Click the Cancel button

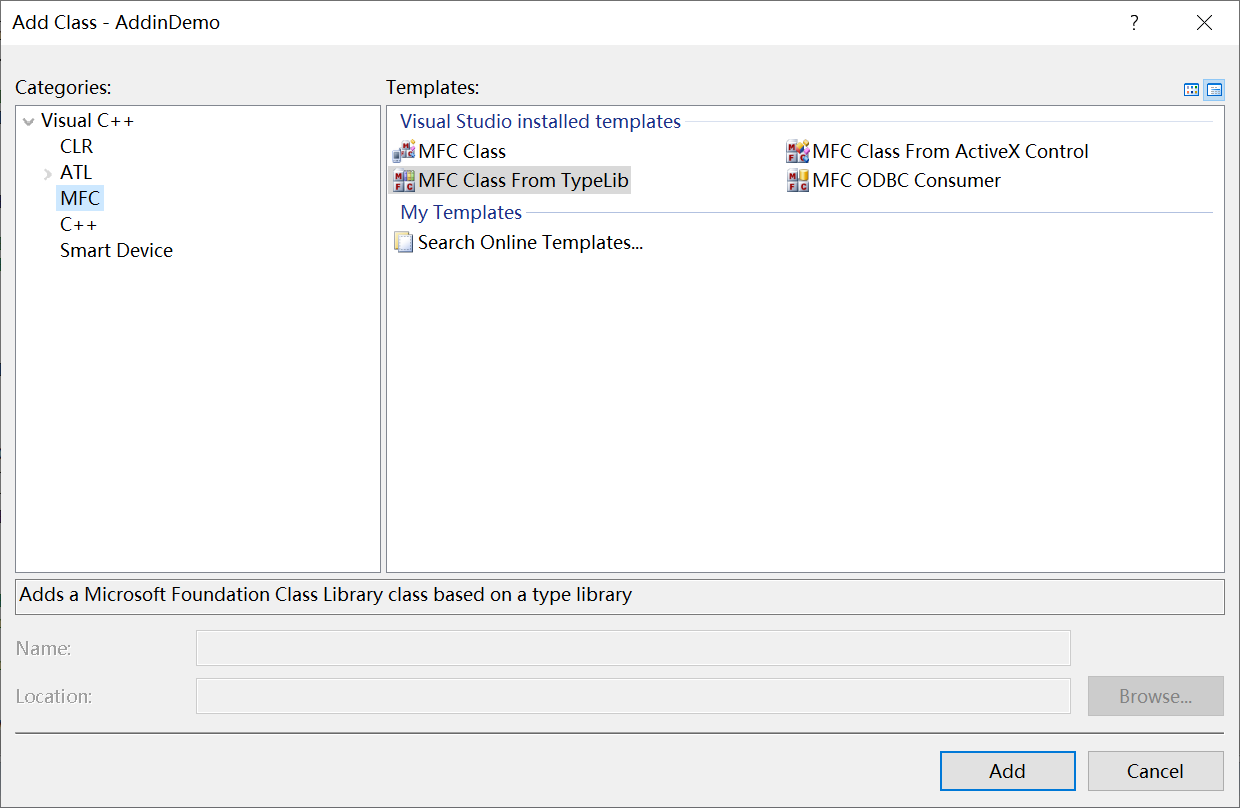pos(1155,771)
